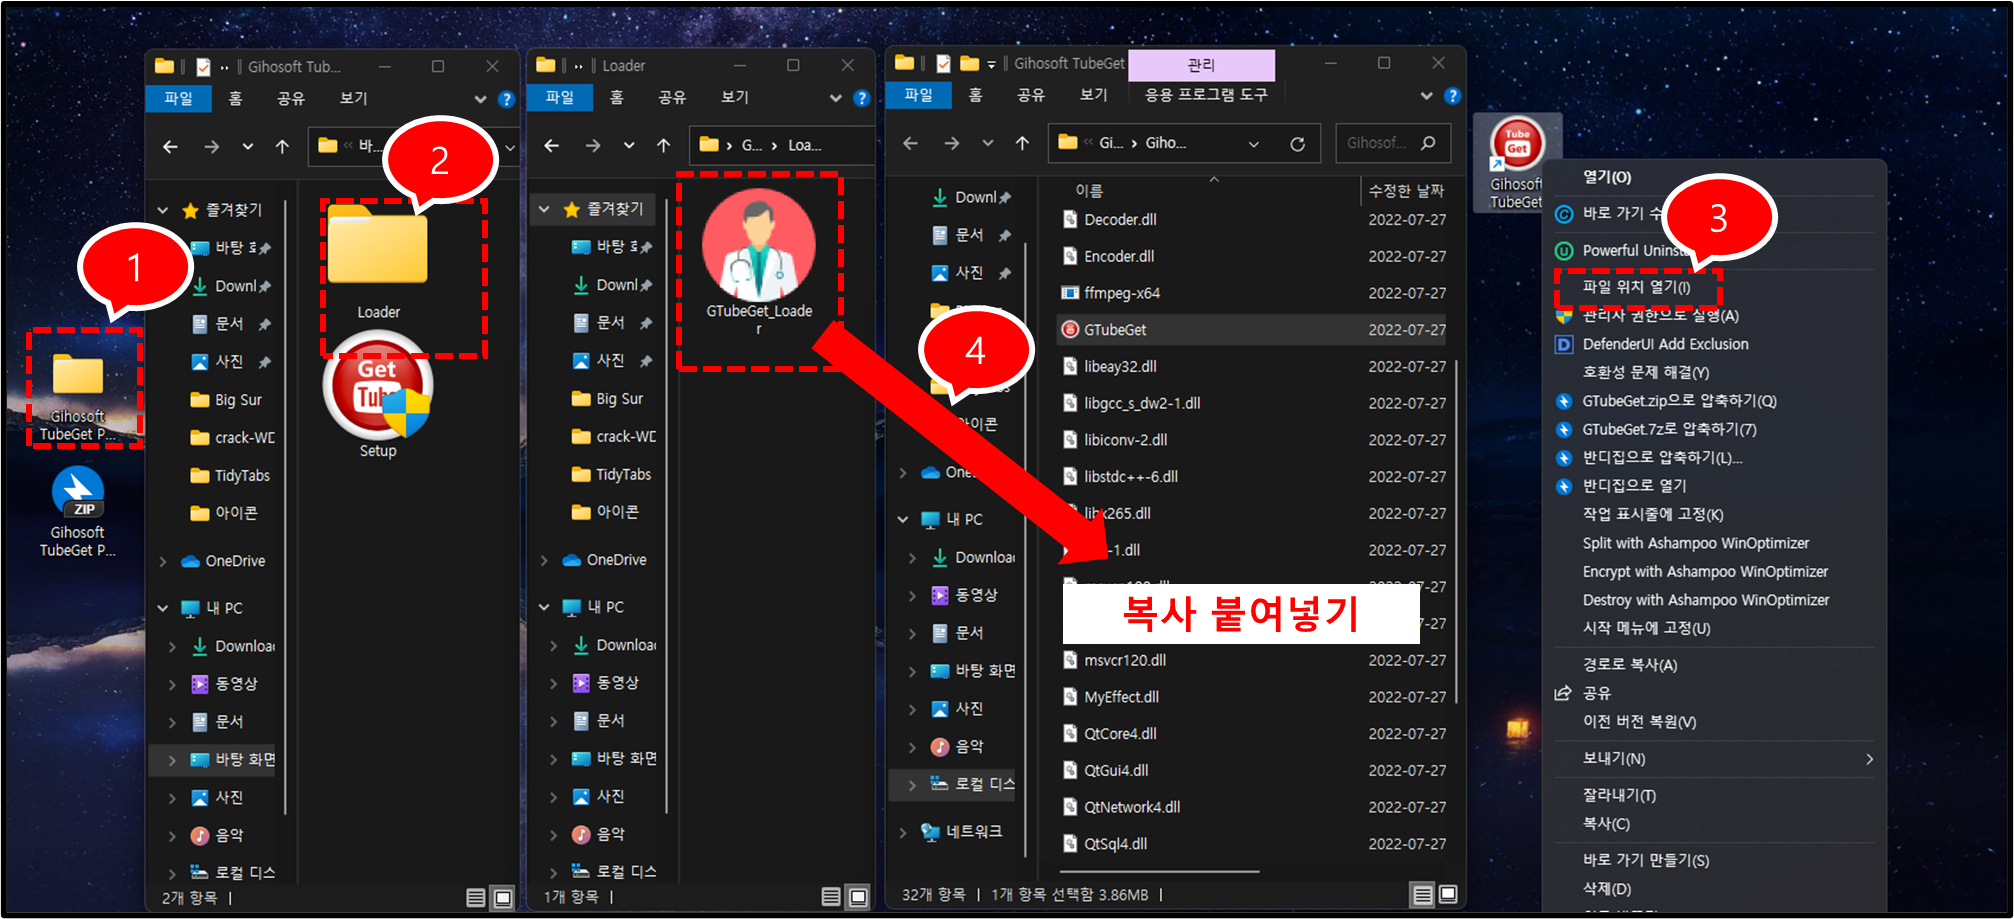Select the Gihosoft TubeGet desktop folder
The width and height of the screenshot is (2014, 919).
click(78, 397)
